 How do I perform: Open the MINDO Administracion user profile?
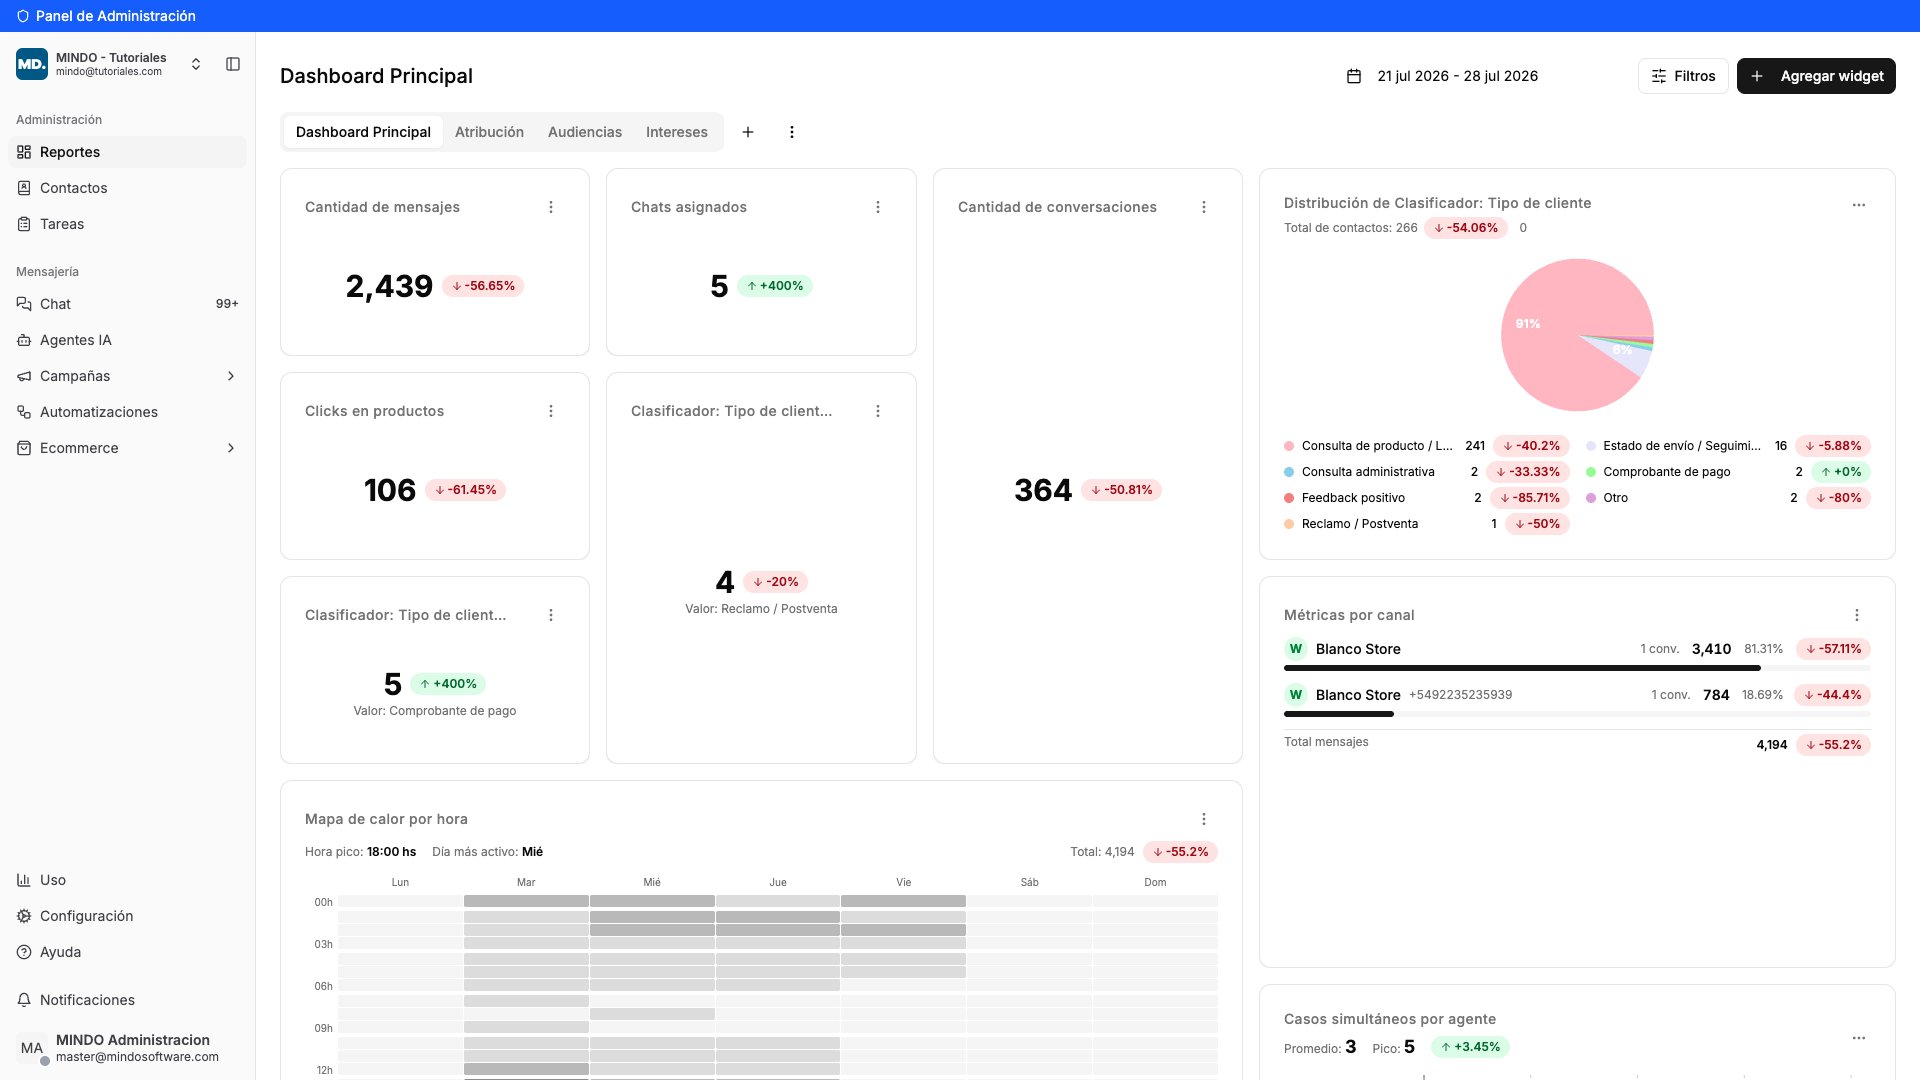[127, 1048]
